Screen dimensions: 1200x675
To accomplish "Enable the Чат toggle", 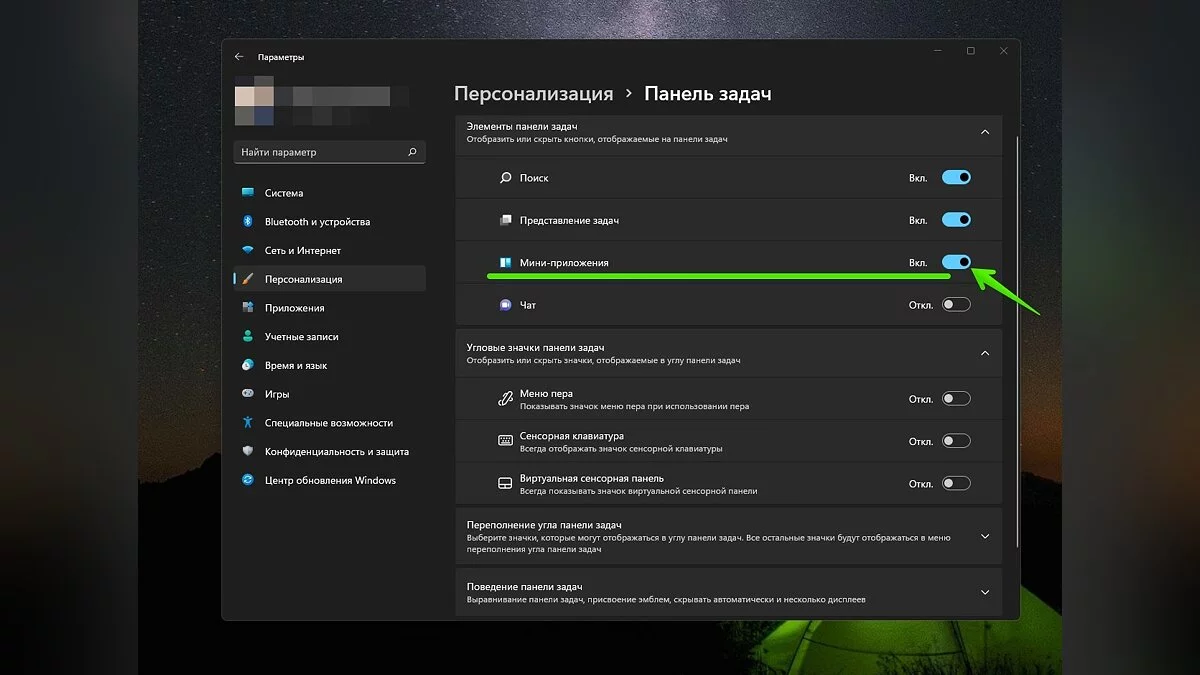I will coord(956,304).
